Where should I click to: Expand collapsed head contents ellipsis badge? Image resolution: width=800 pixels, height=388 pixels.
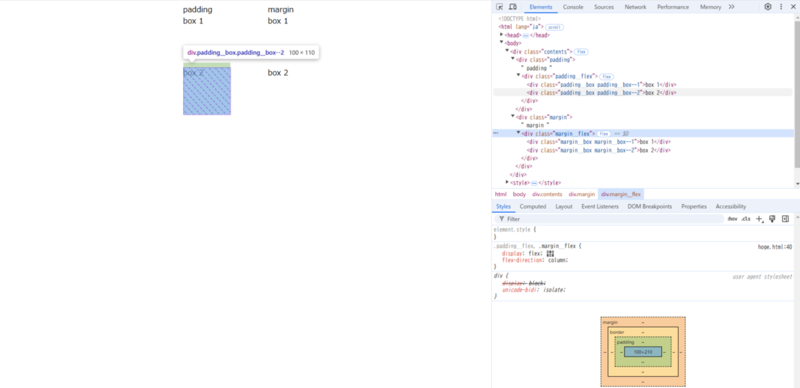click(x=526, y=35)
